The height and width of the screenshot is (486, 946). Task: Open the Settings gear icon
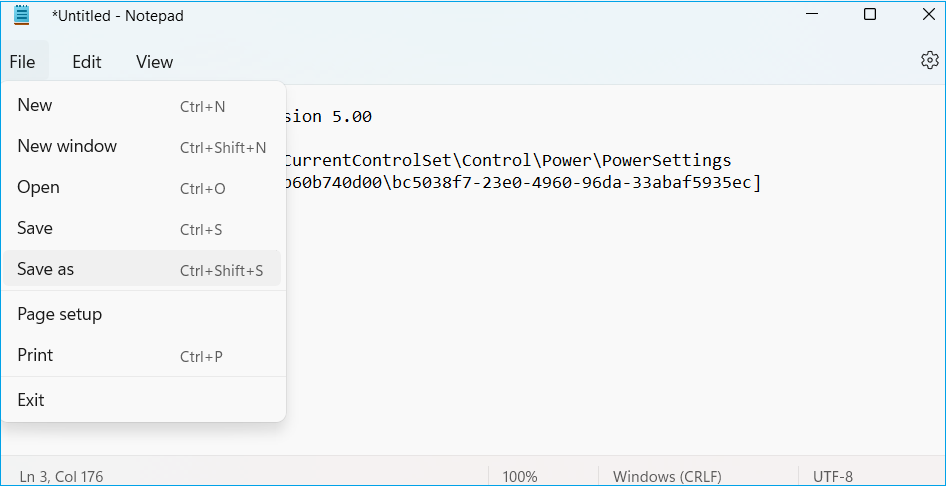point(930,60)
